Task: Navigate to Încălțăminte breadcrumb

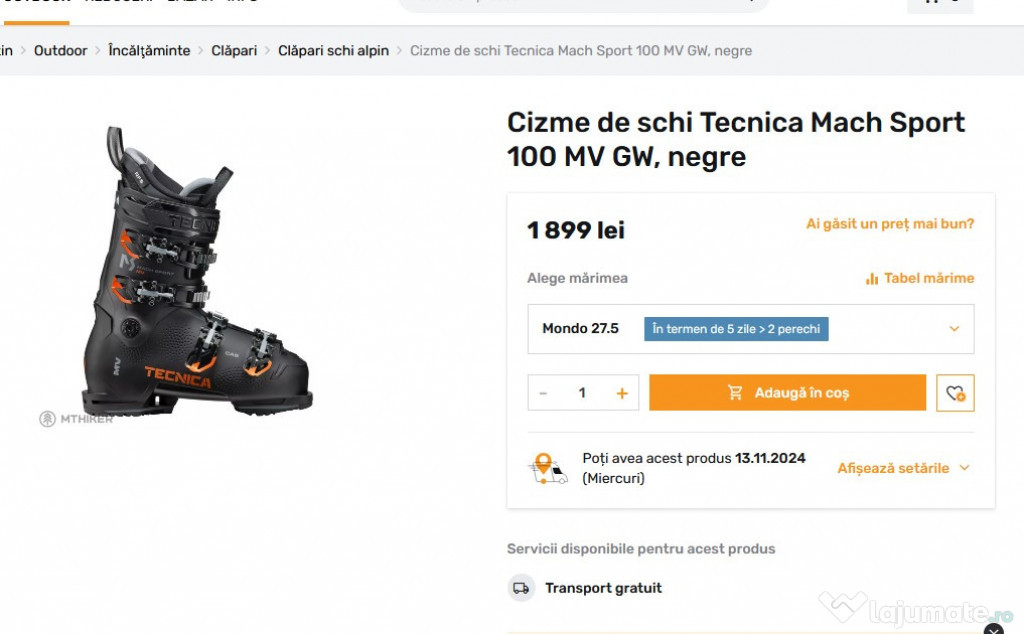Action: 149,51
